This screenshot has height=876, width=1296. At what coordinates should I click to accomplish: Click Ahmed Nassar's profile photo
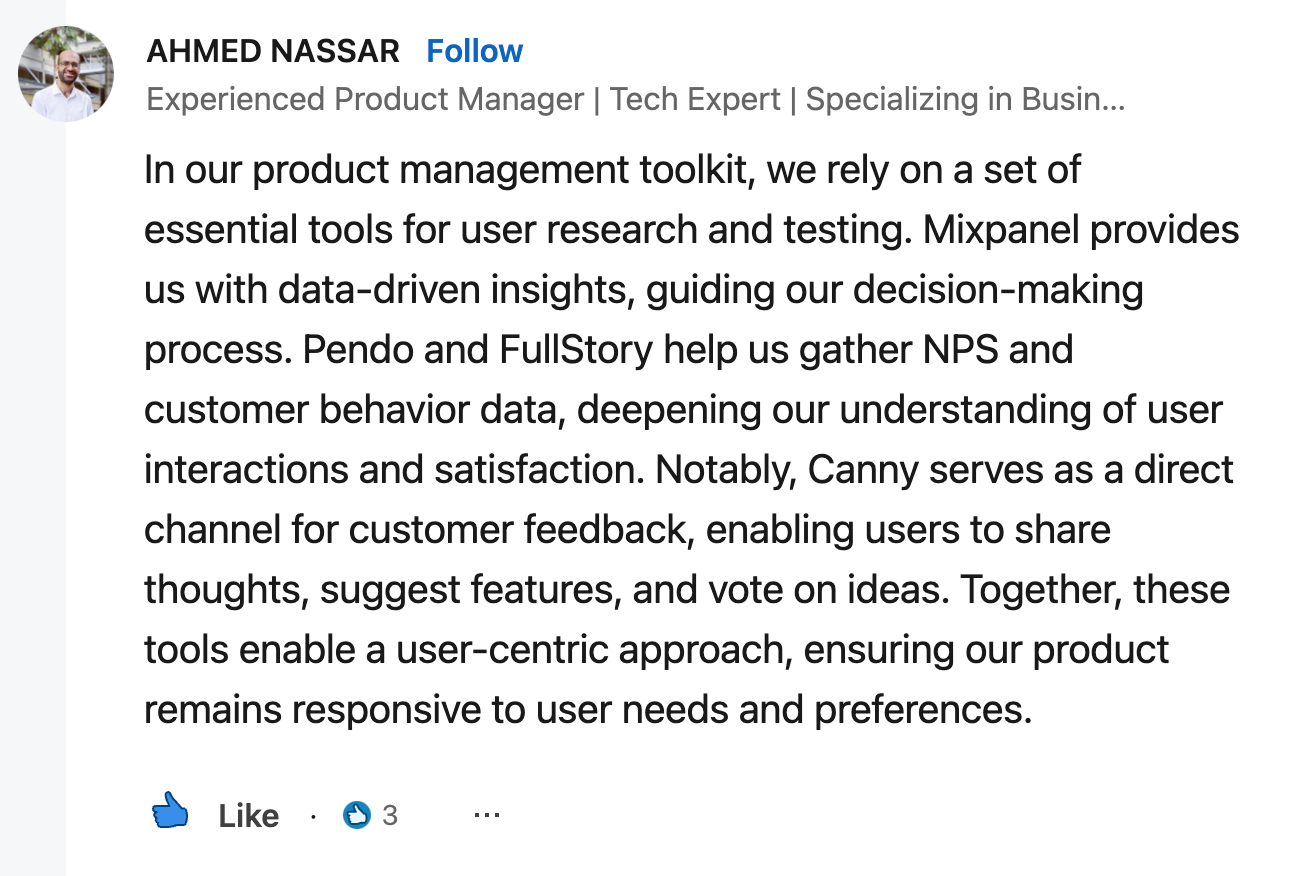tap(66, 74)
